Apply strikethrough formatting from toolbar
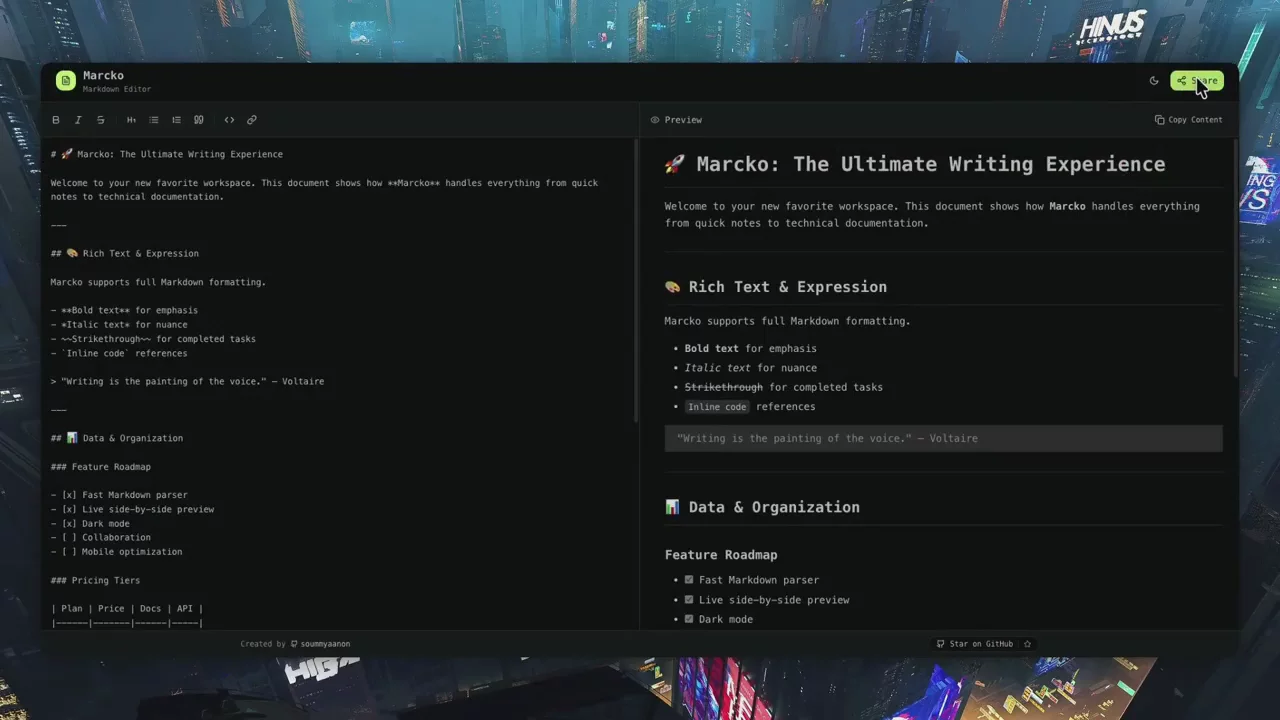This screenshot has width=1280, height=720. point(101,120)
